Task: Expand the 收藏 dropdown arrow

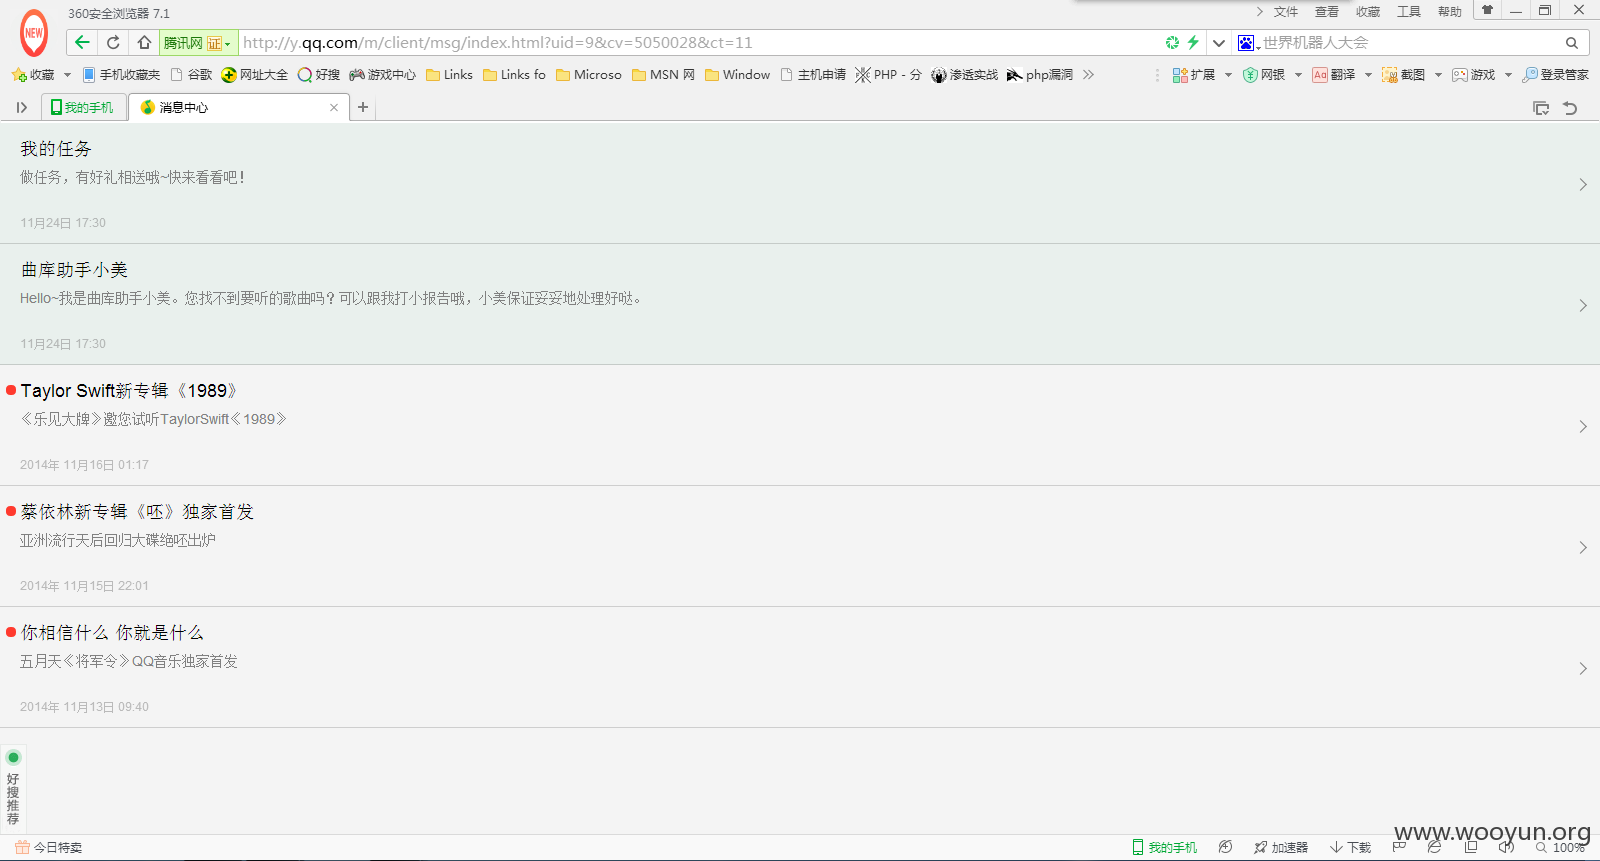Action: [67, 75]
